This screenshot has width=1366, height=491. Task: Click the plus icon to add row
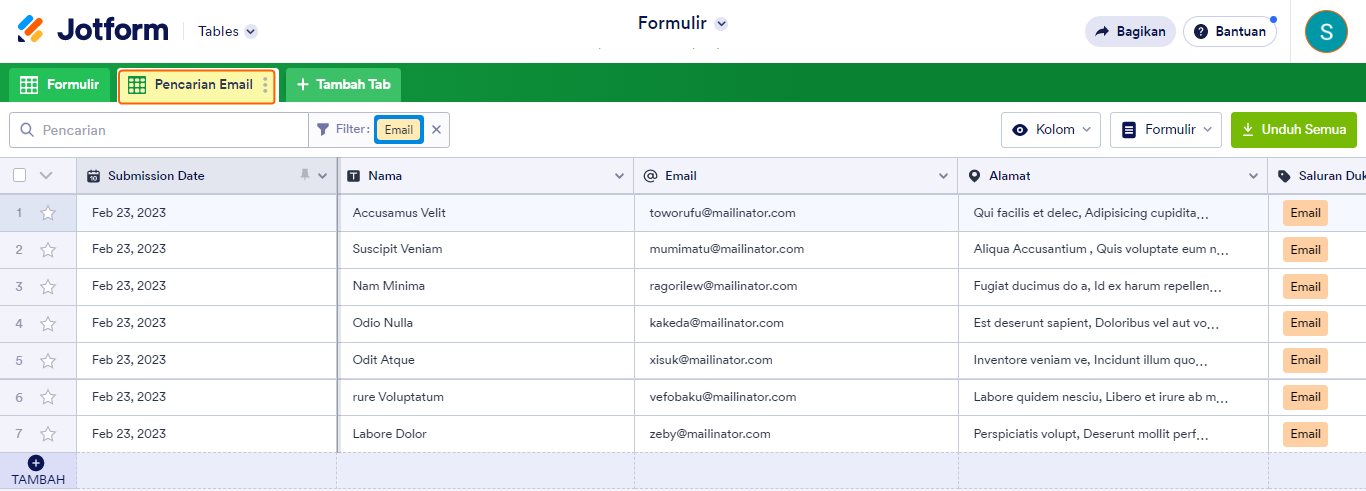pyautogui.click(x=36, y=463)
